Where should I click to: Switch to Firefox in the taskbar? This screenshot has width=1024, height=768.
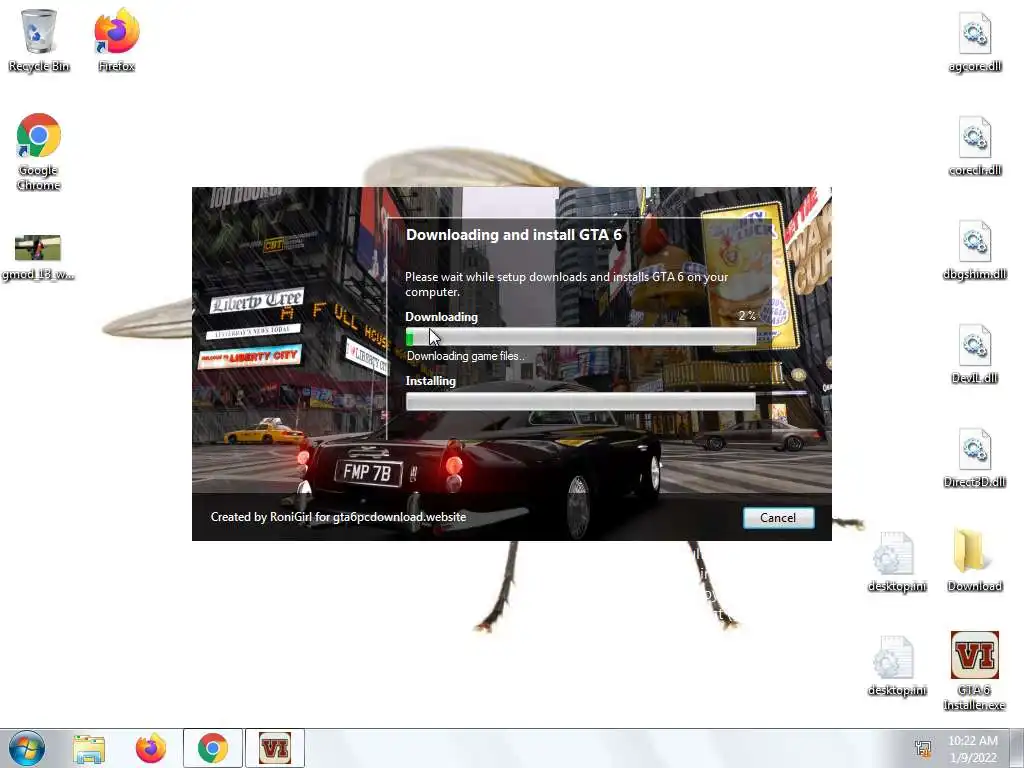151,748
